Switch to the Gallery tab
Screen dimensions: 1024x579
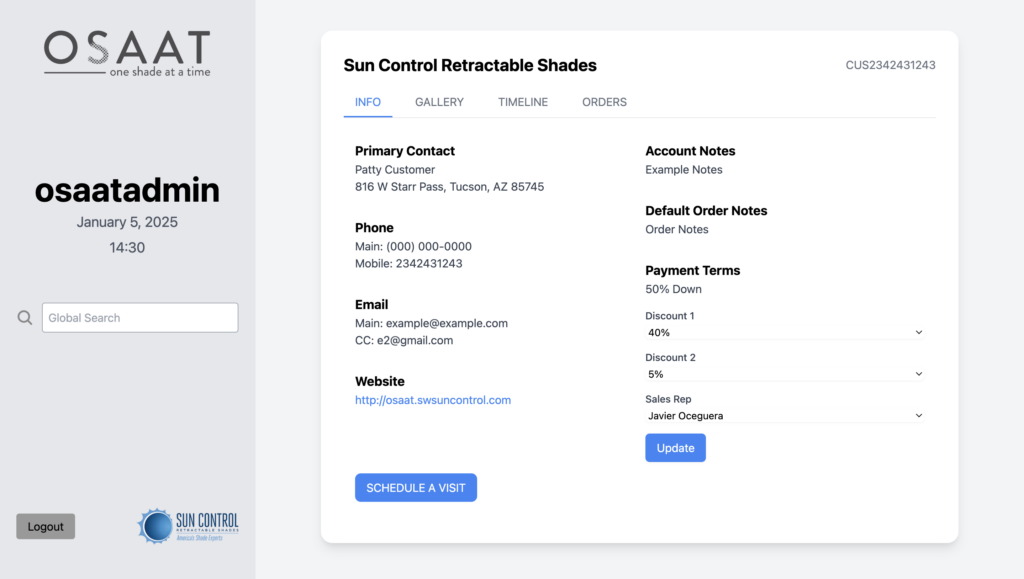coord(440,102)
